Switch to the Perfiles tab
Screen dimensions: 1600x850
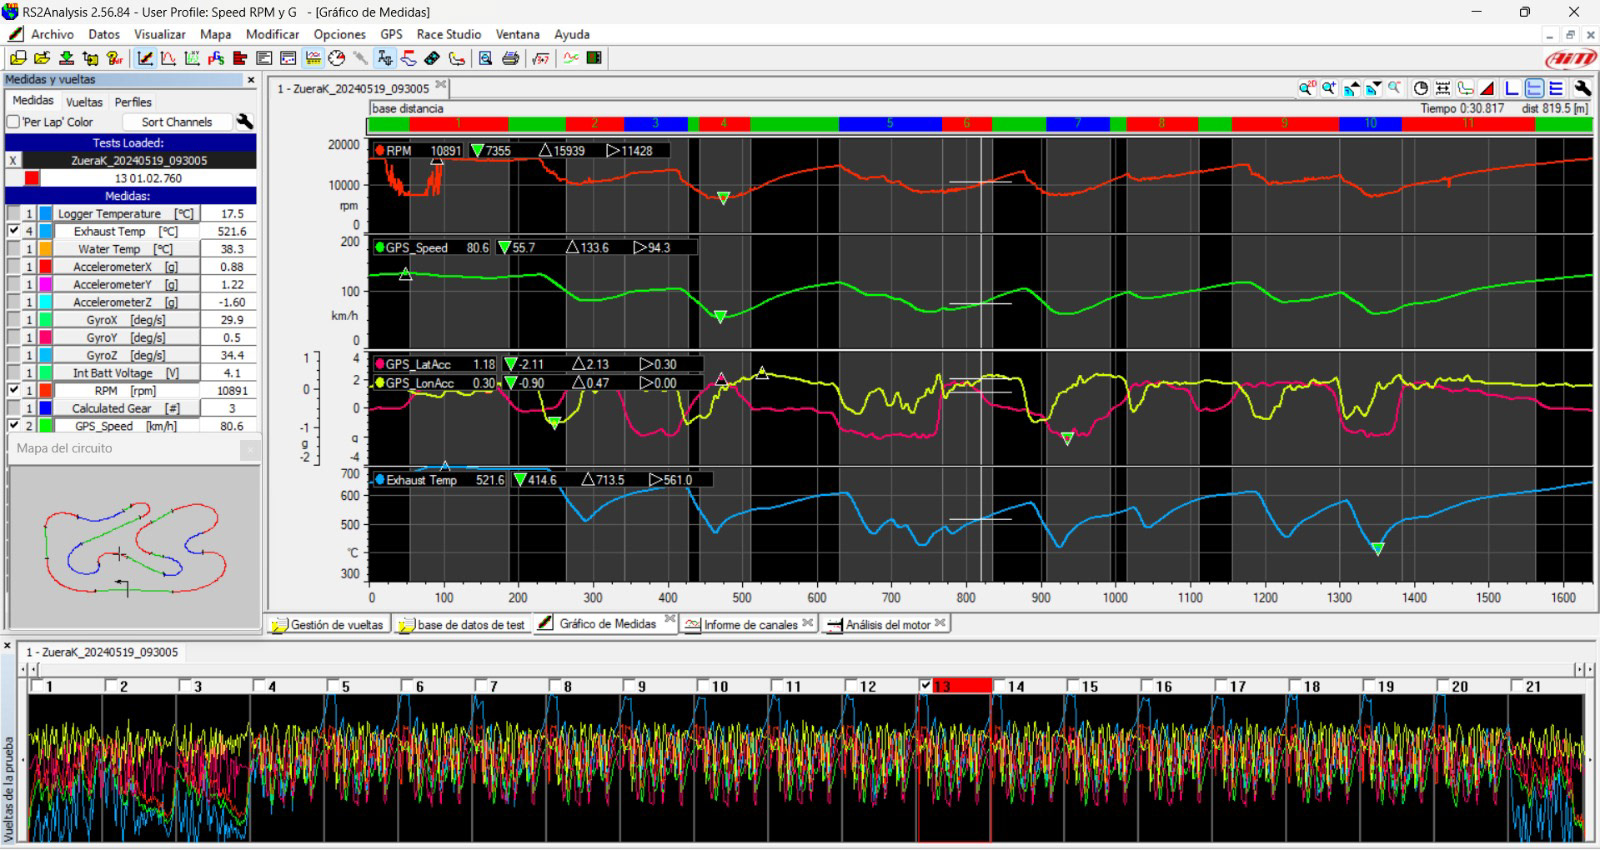133,102
